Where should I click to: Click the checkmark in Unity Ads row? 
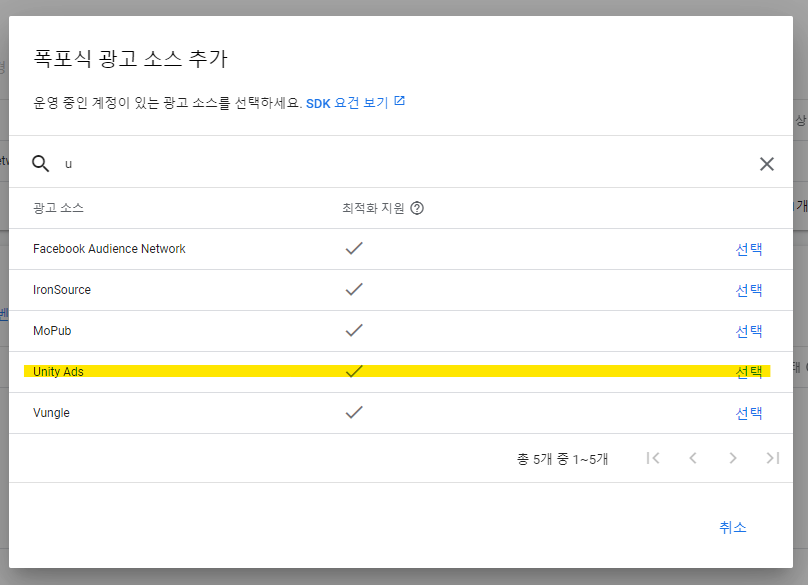pos(354,371)
